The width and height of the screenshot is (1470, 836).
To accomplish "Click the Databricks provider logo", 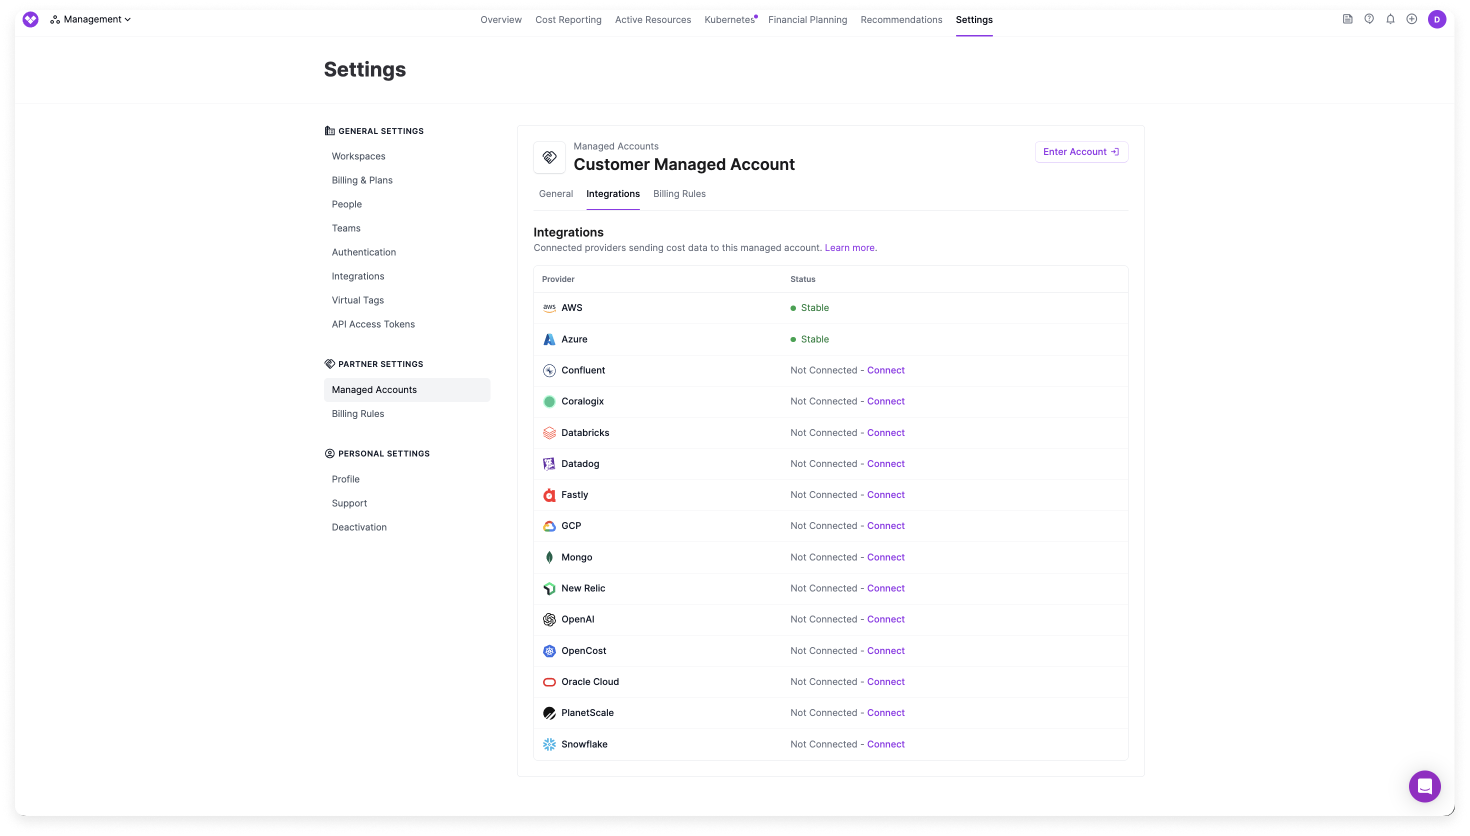I will click(549, 433).
